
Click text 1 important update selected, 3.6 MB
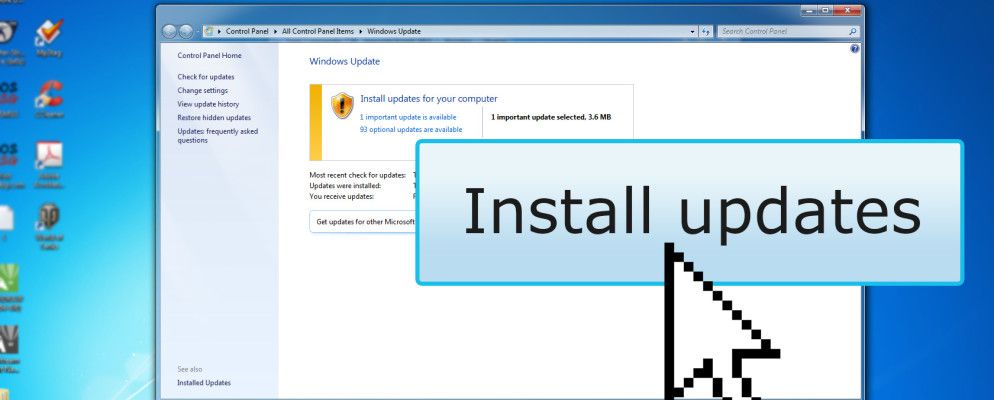(x=551, y=117)
